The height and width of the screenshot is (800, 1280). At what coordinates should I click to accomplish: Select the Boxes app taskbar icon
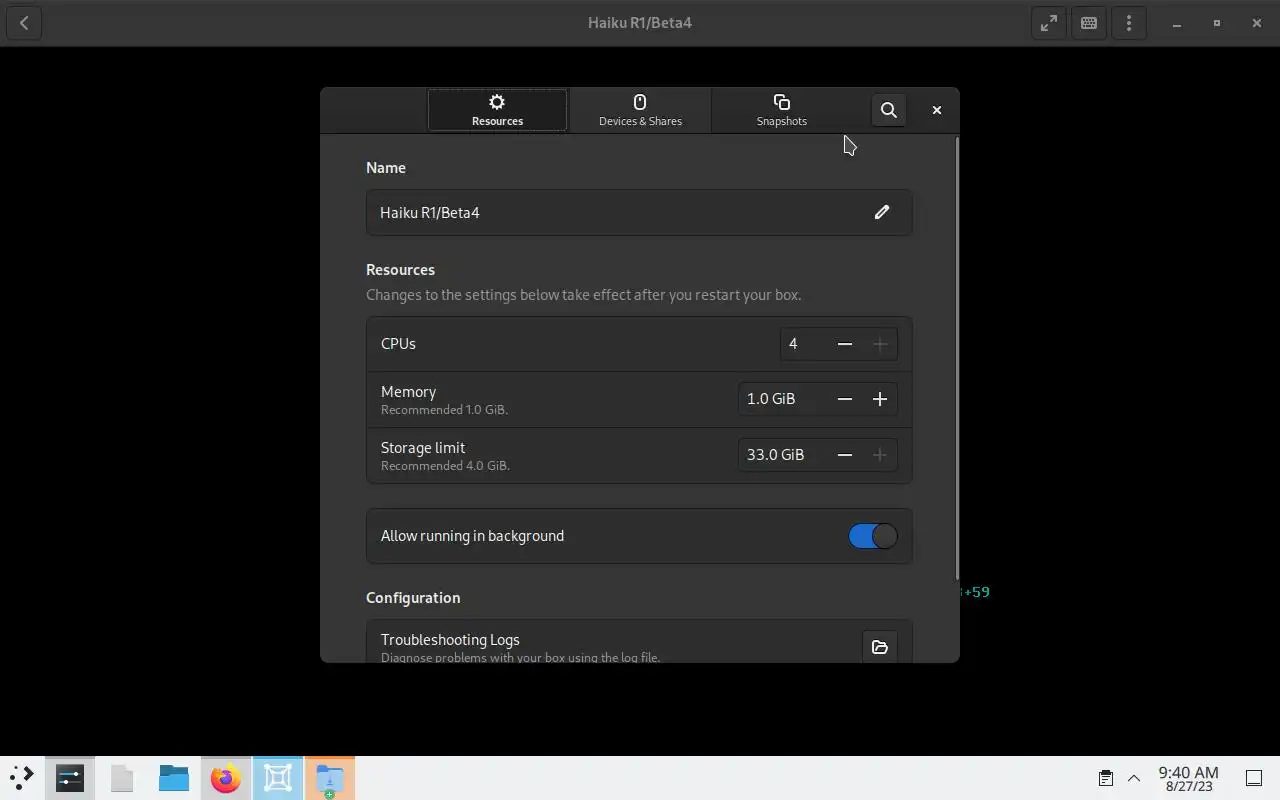[278, 778]
